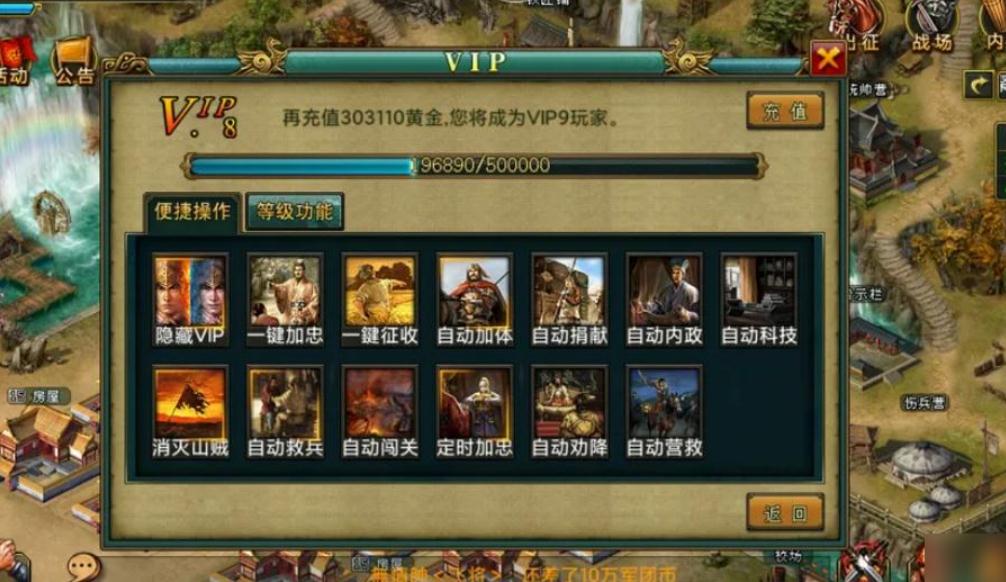Select the 消灭山贼 bandit flag icon
Screen dimensions: 1006x582
tap(190, 413)
